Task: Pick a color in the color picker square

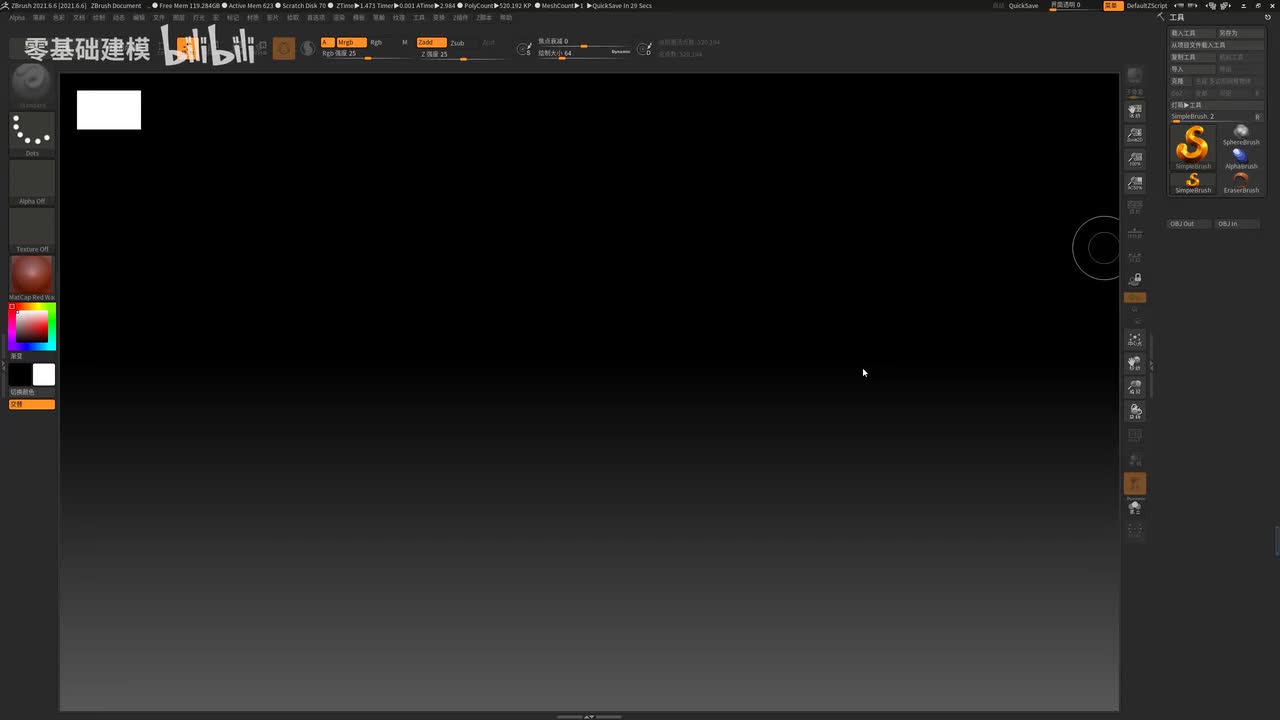Action: (31, 326)
